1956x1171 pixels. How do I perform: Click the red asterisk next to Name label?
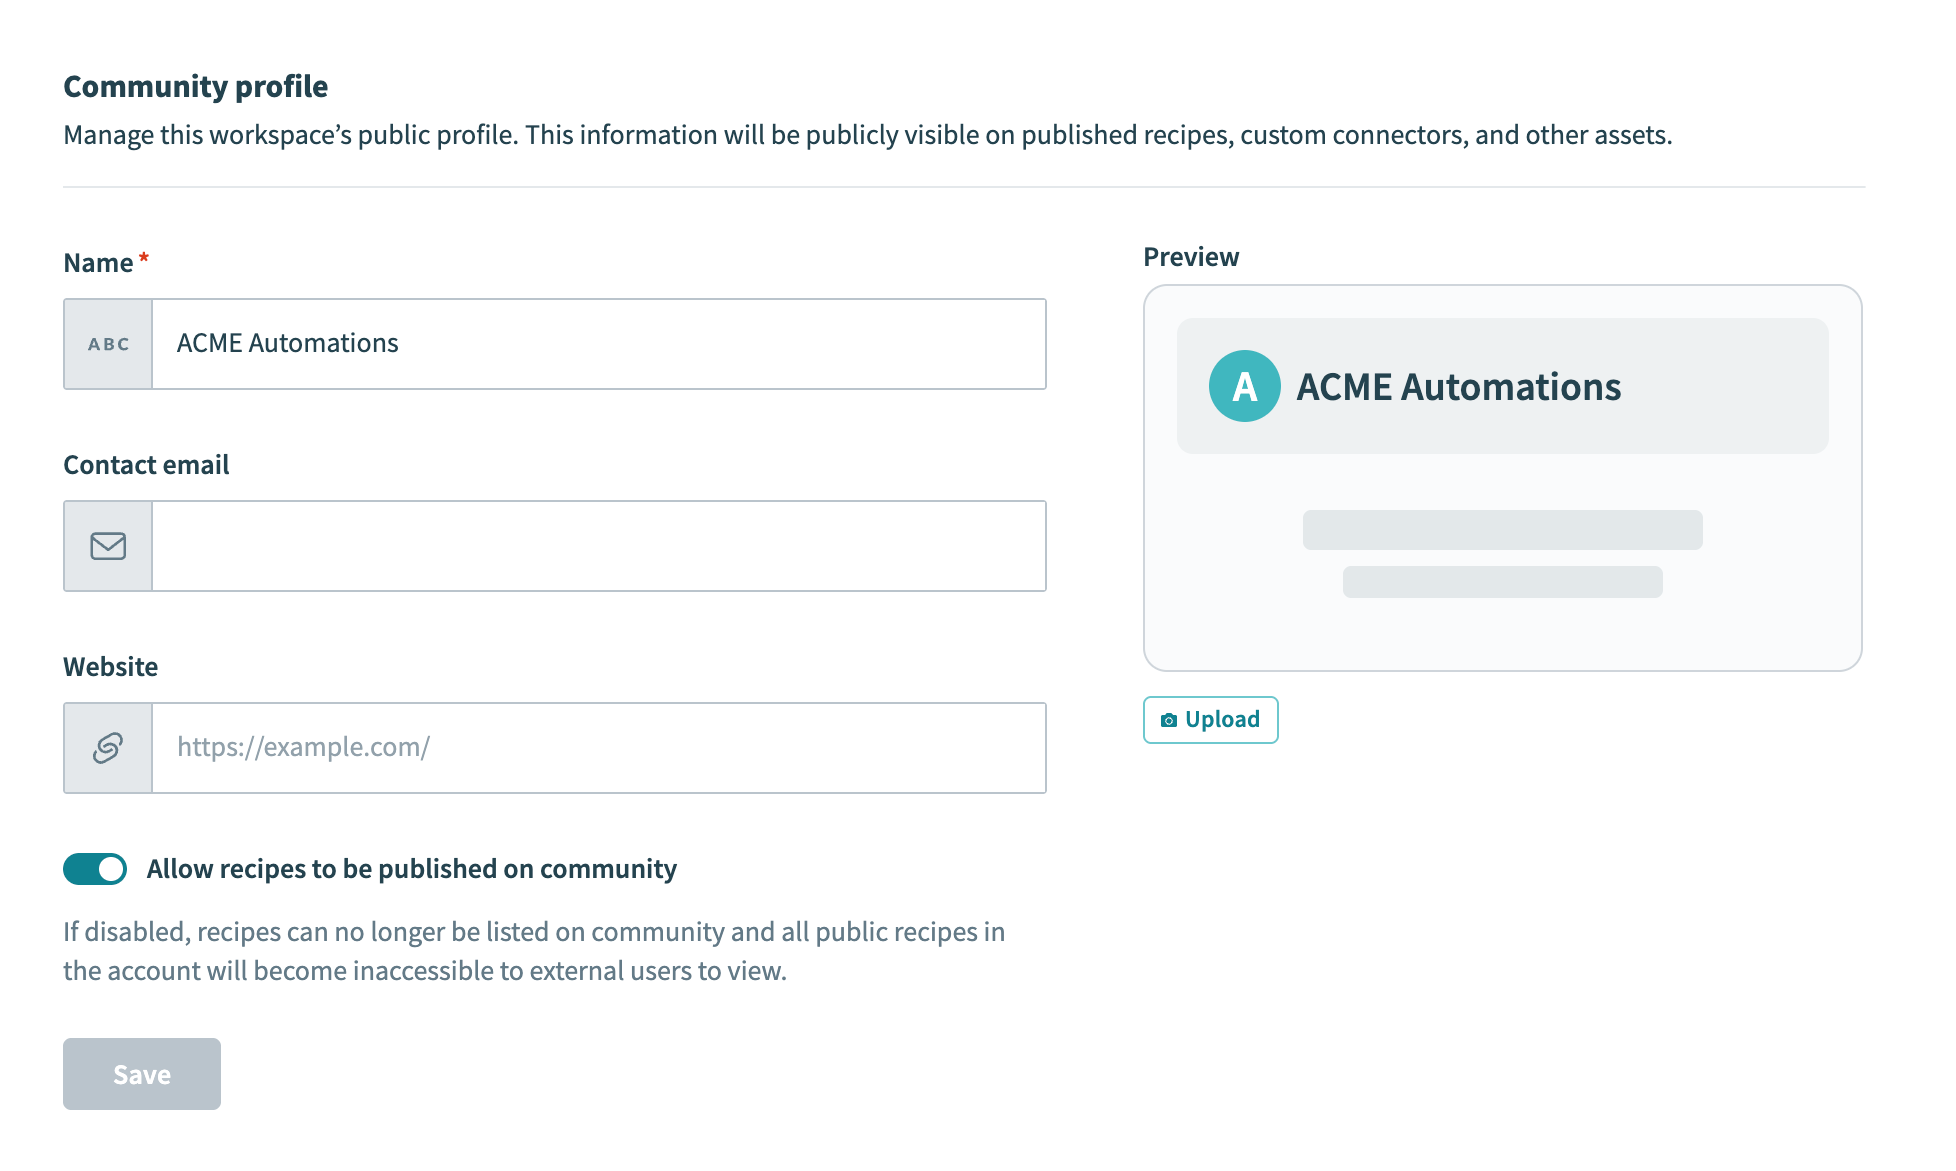pos(143,257)
